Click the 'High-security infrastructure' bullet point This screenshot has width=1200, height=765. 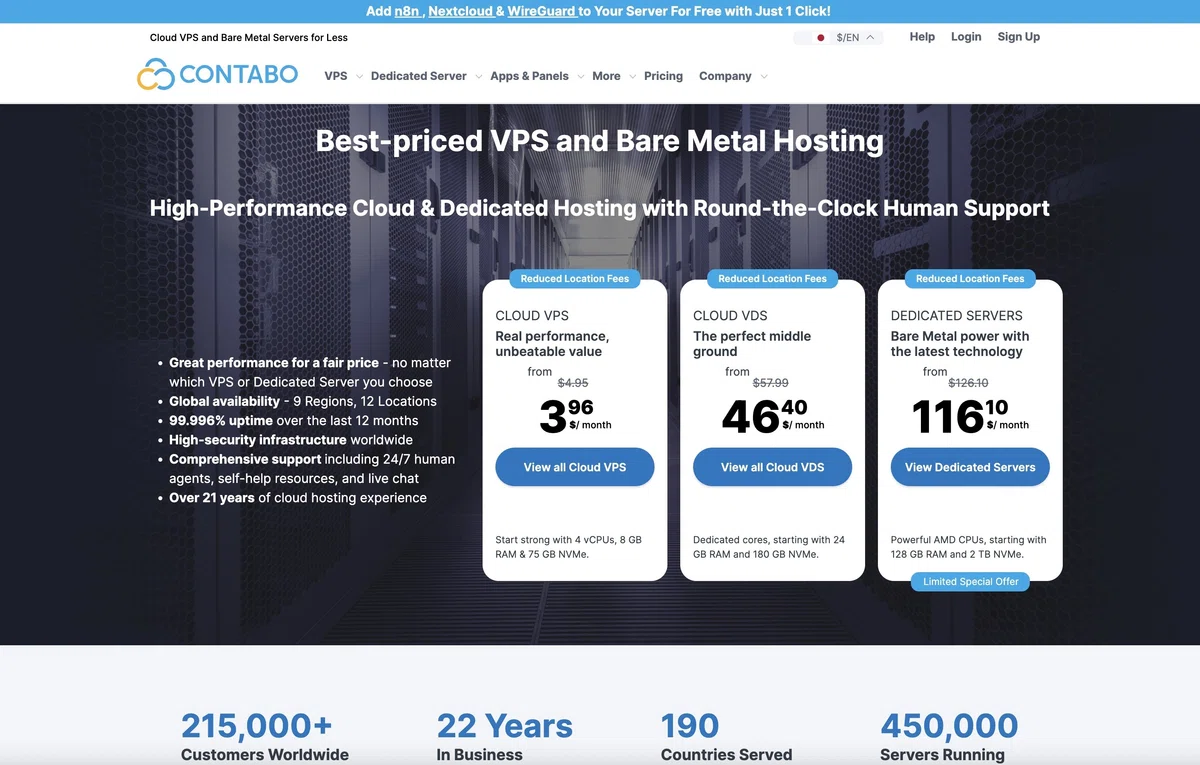tap(291, 440)
